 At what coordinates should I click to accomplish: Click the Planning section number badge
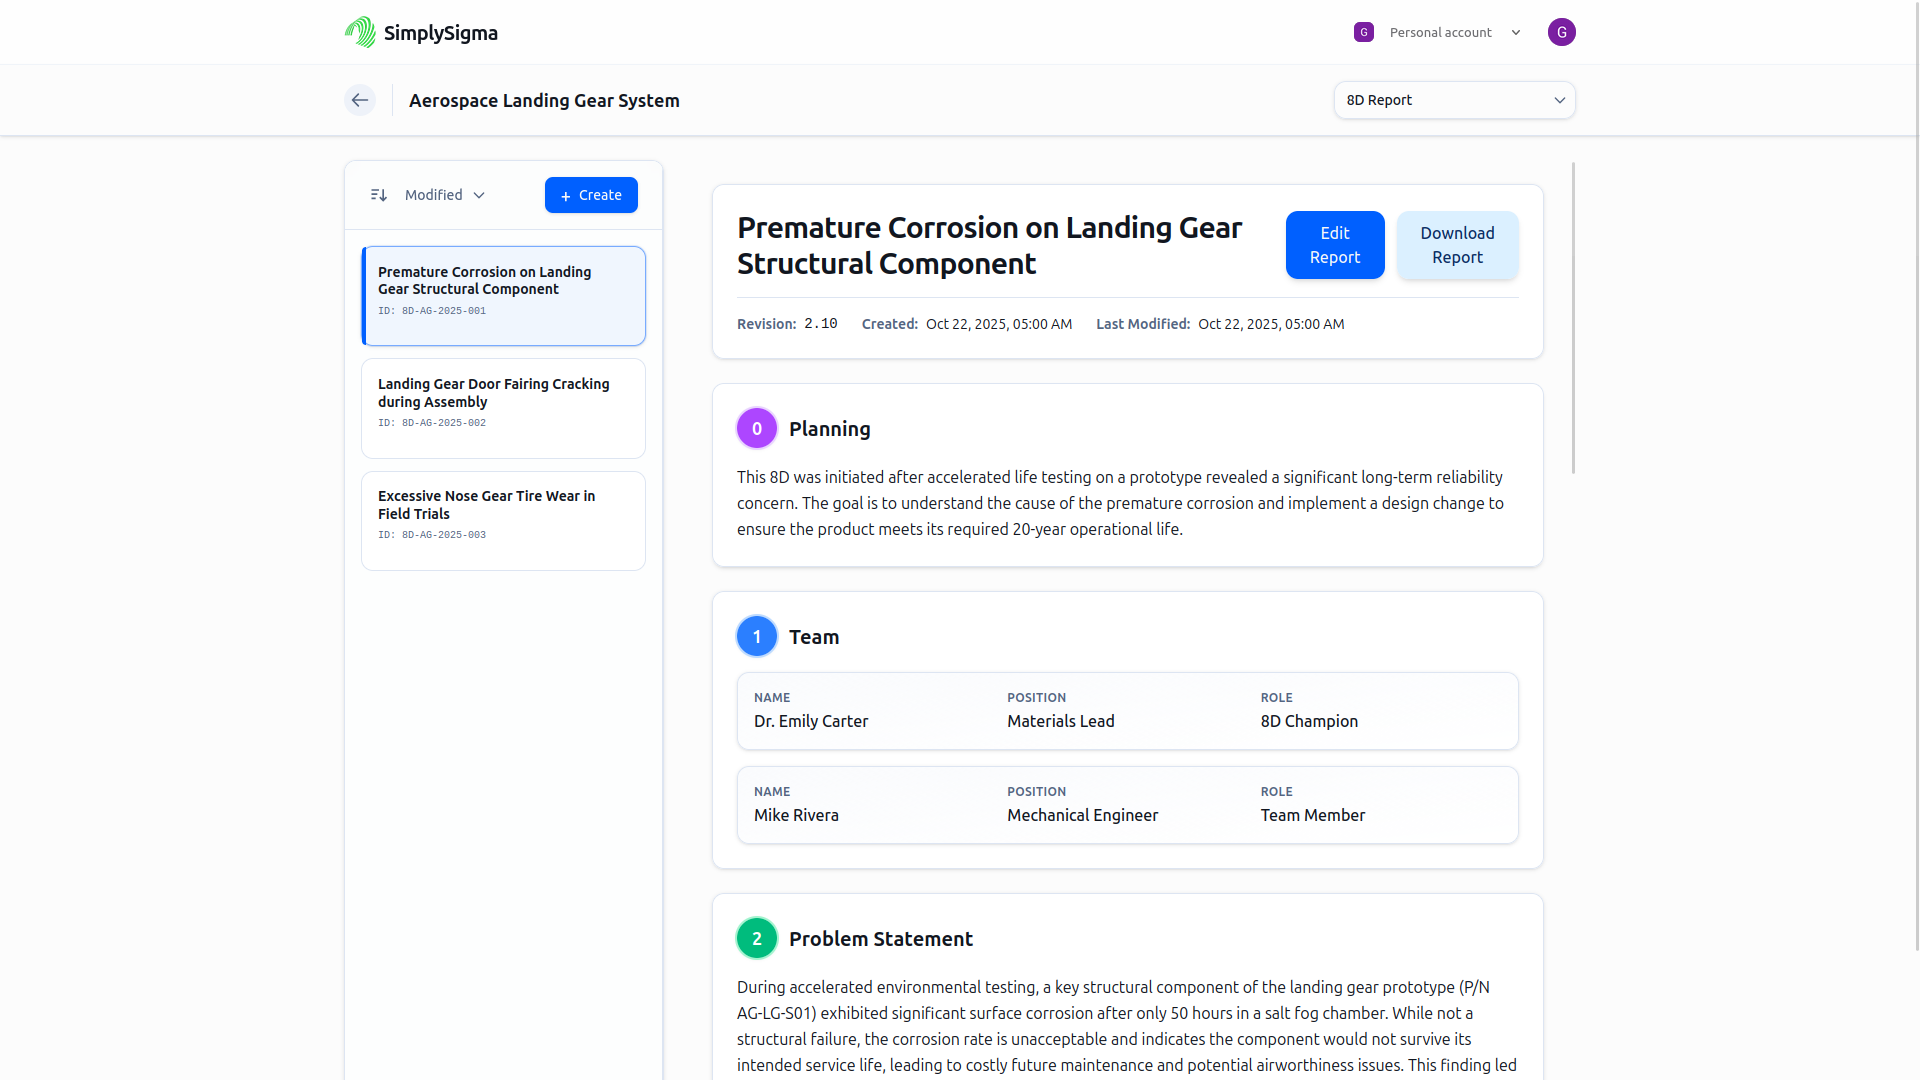(x=757, y=427)
